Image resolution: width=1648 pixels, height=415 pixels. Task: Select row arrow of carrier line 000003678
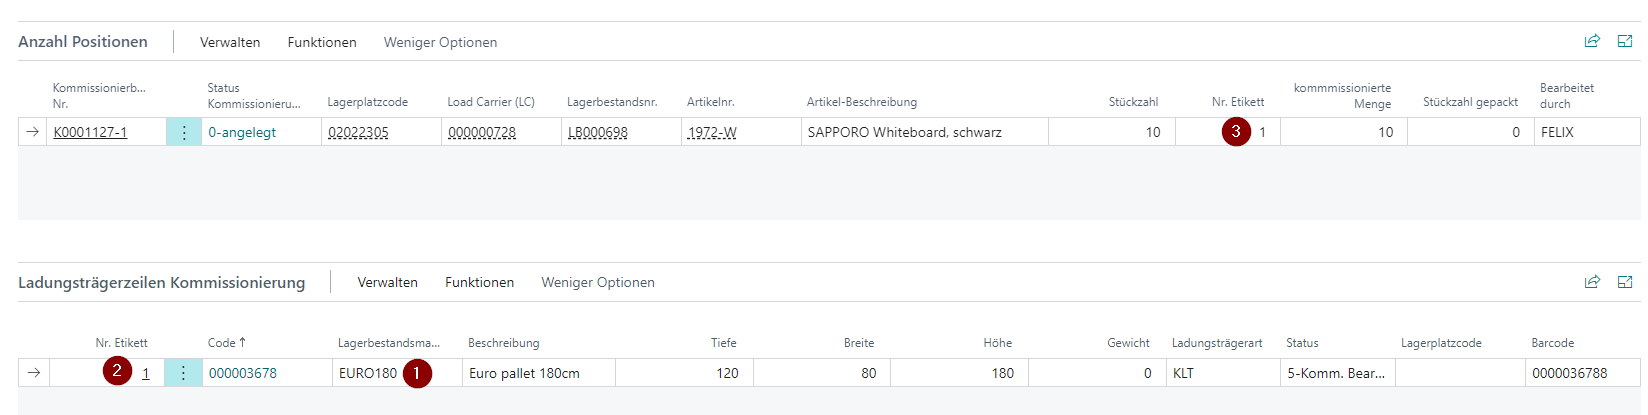(x=34, y=373)
